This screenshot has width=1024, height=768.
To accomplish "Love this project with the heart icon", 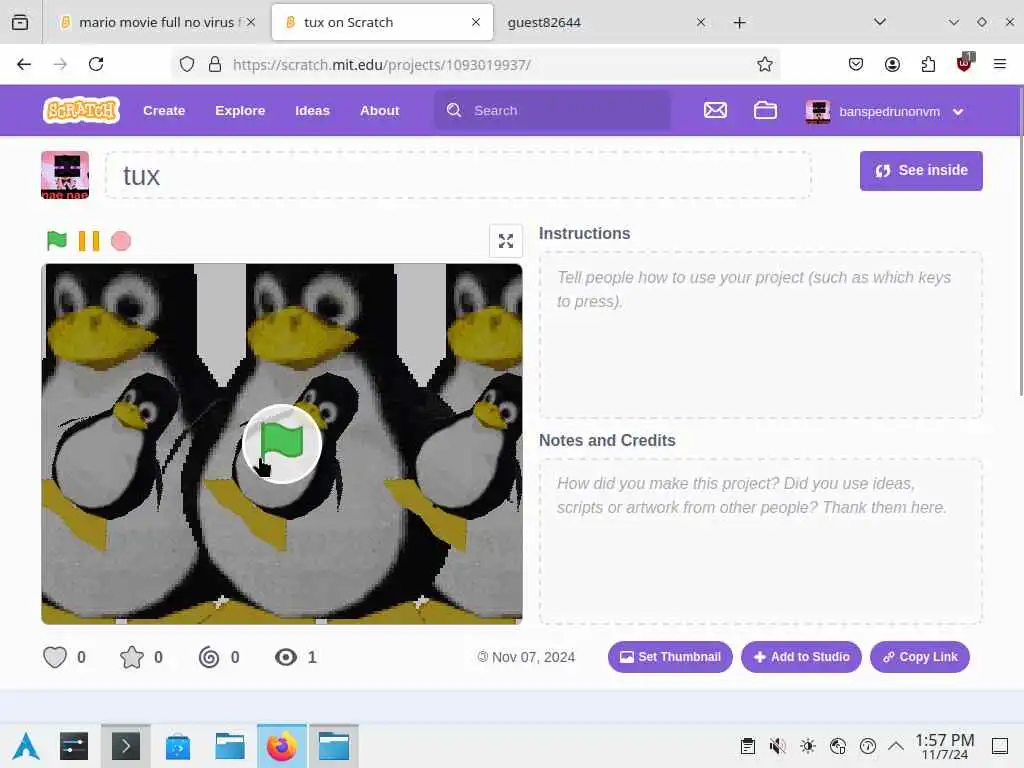I will (x=55, y=657).
